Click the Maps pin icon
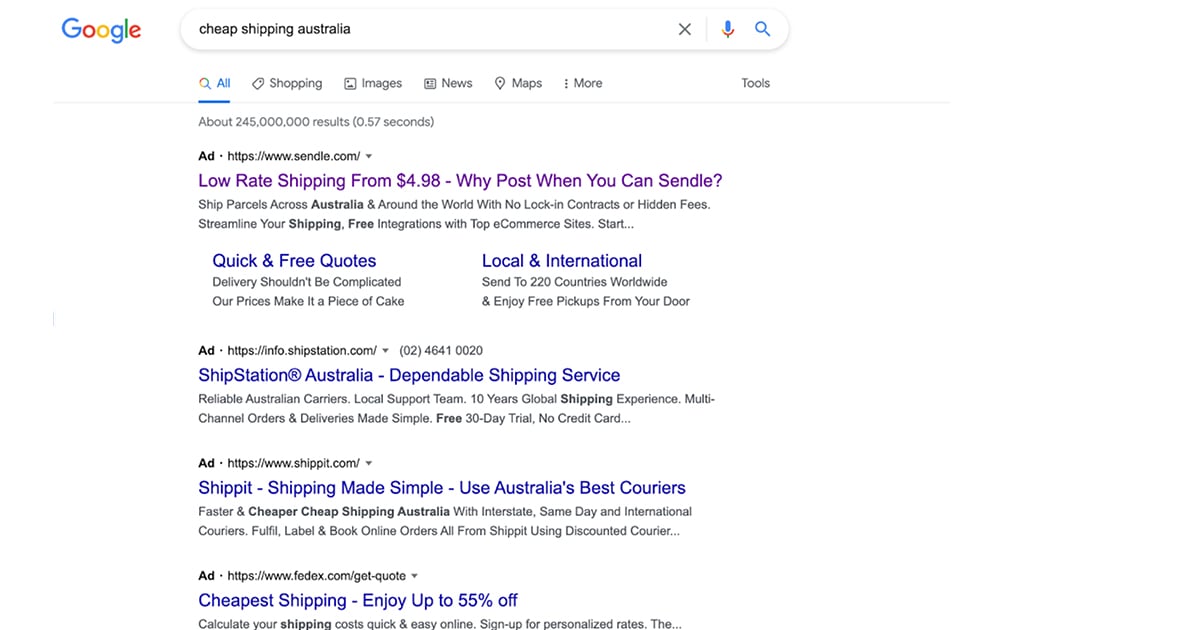 coord(500,84)
